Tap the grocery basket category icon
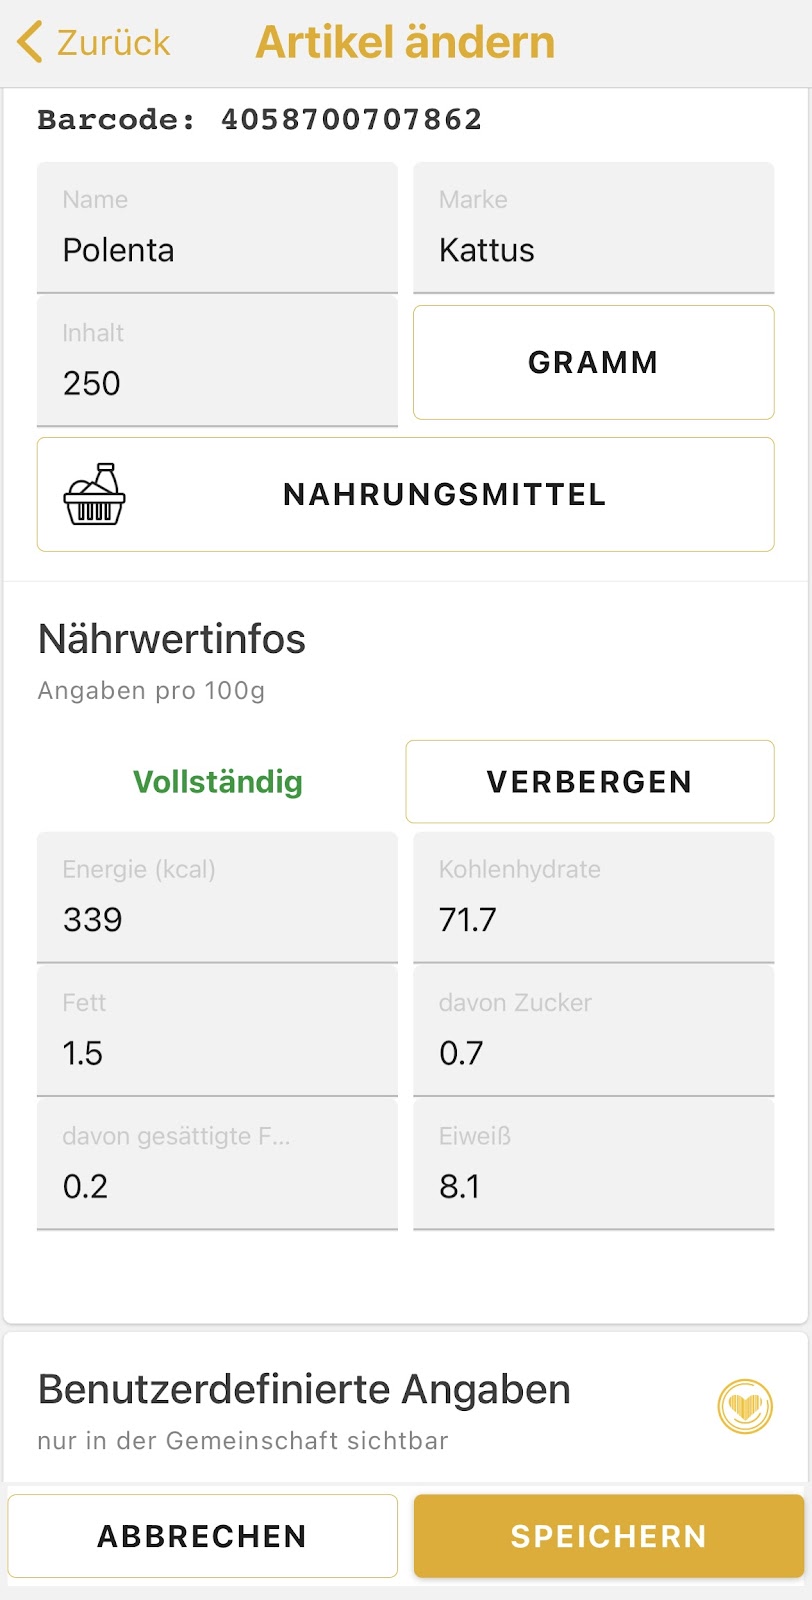 click(95, 494)
